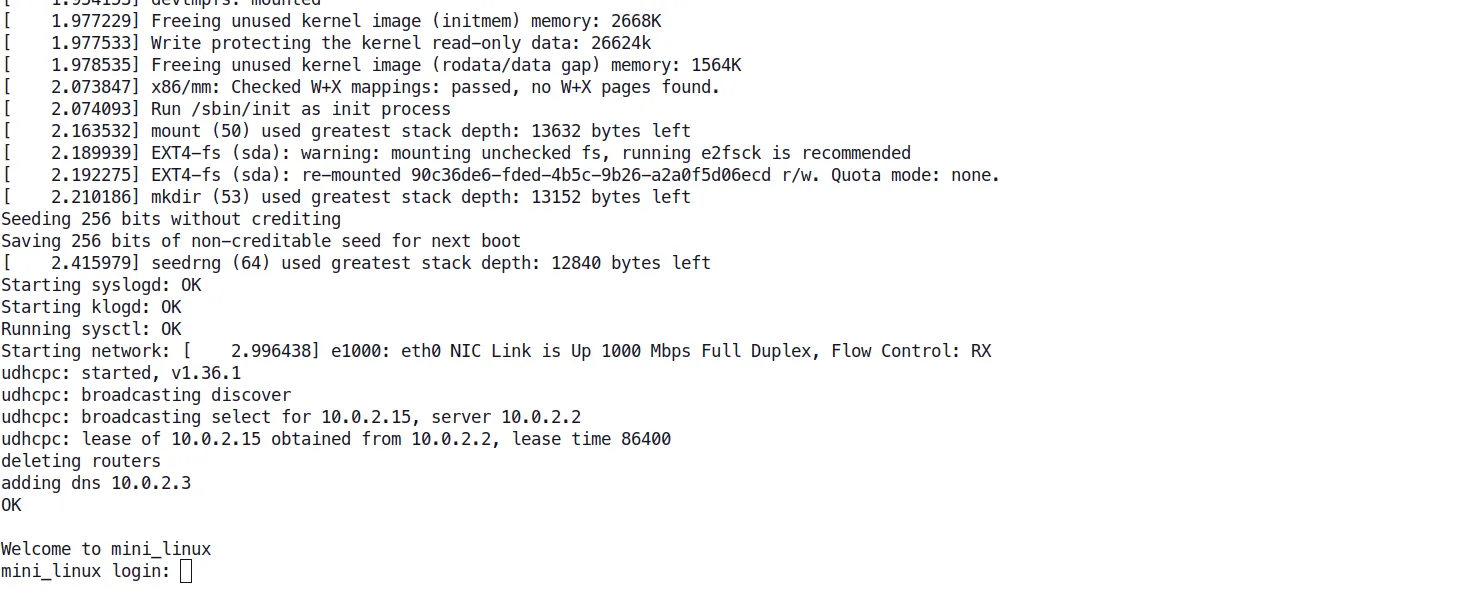1474x597 pixels.
Task: Click the mini_linux login prompt cursor
Action: [185, 571]
